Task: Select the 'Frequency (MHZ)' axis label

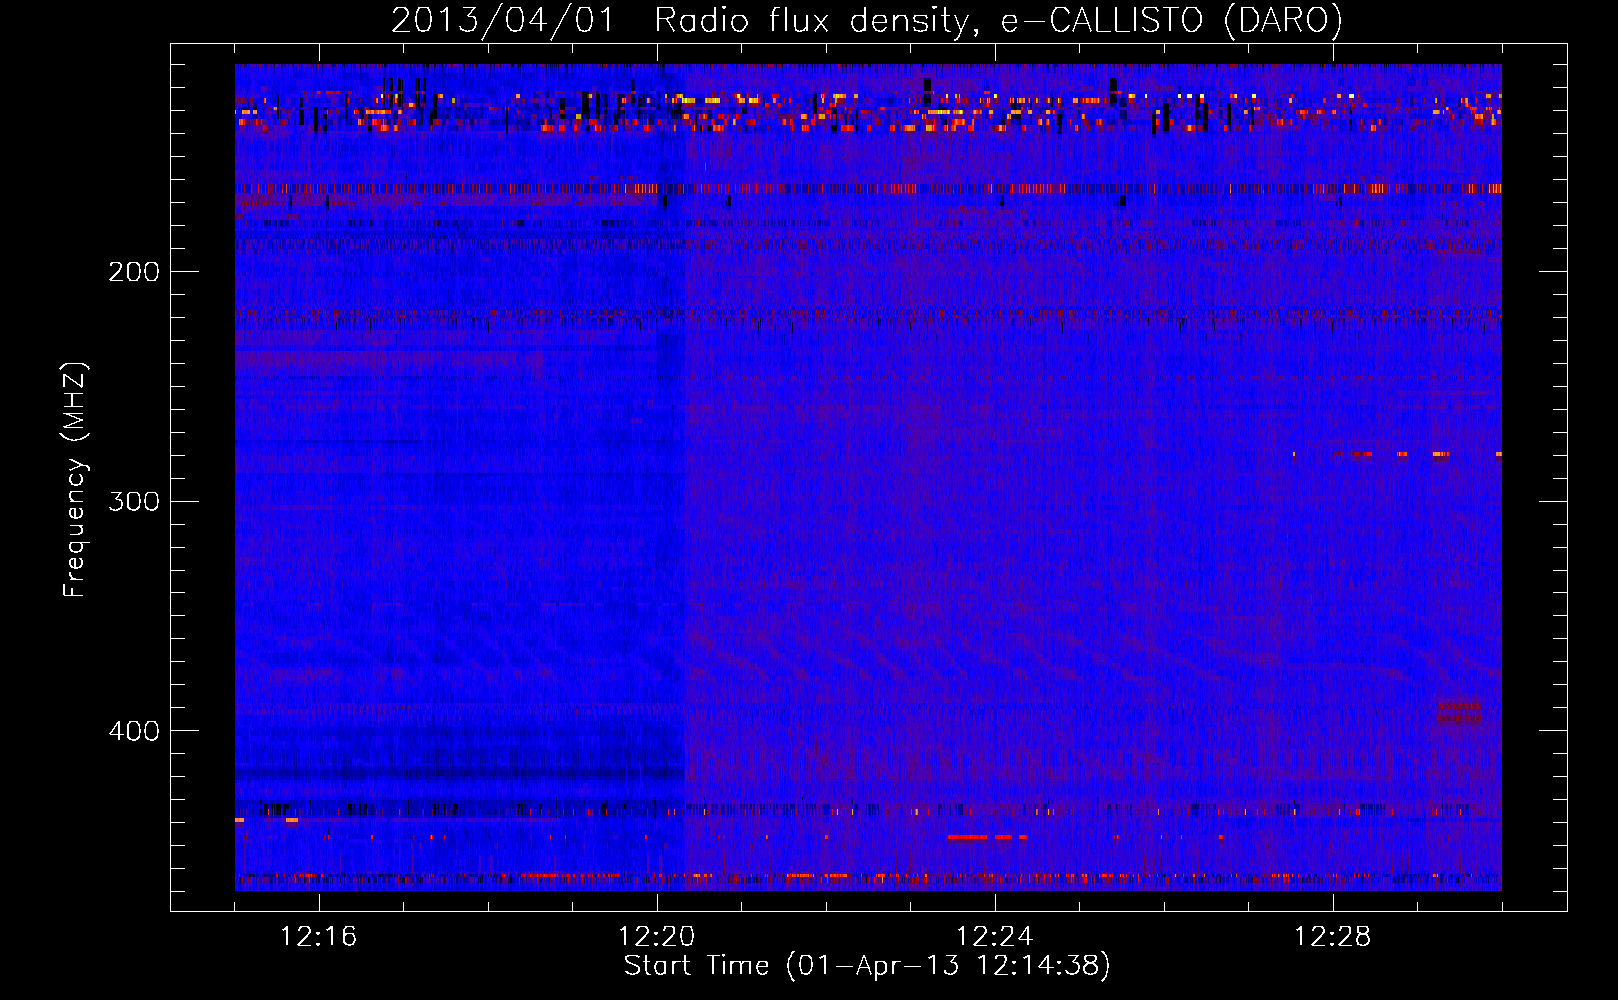Action: coord(75,480)
